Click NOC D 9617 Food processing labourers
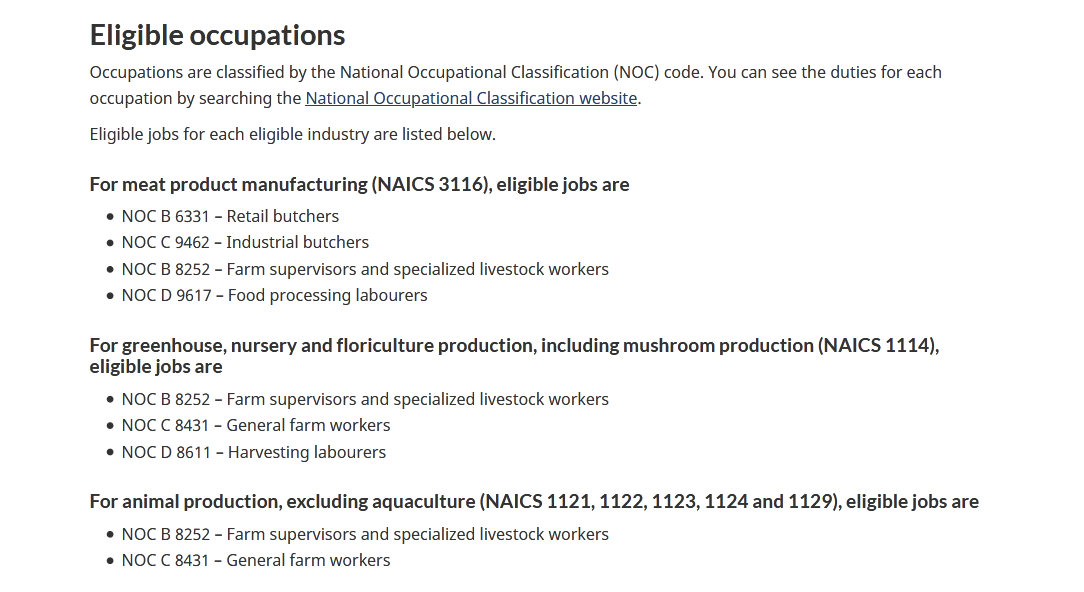1084x592 pixels. [274, 295]
